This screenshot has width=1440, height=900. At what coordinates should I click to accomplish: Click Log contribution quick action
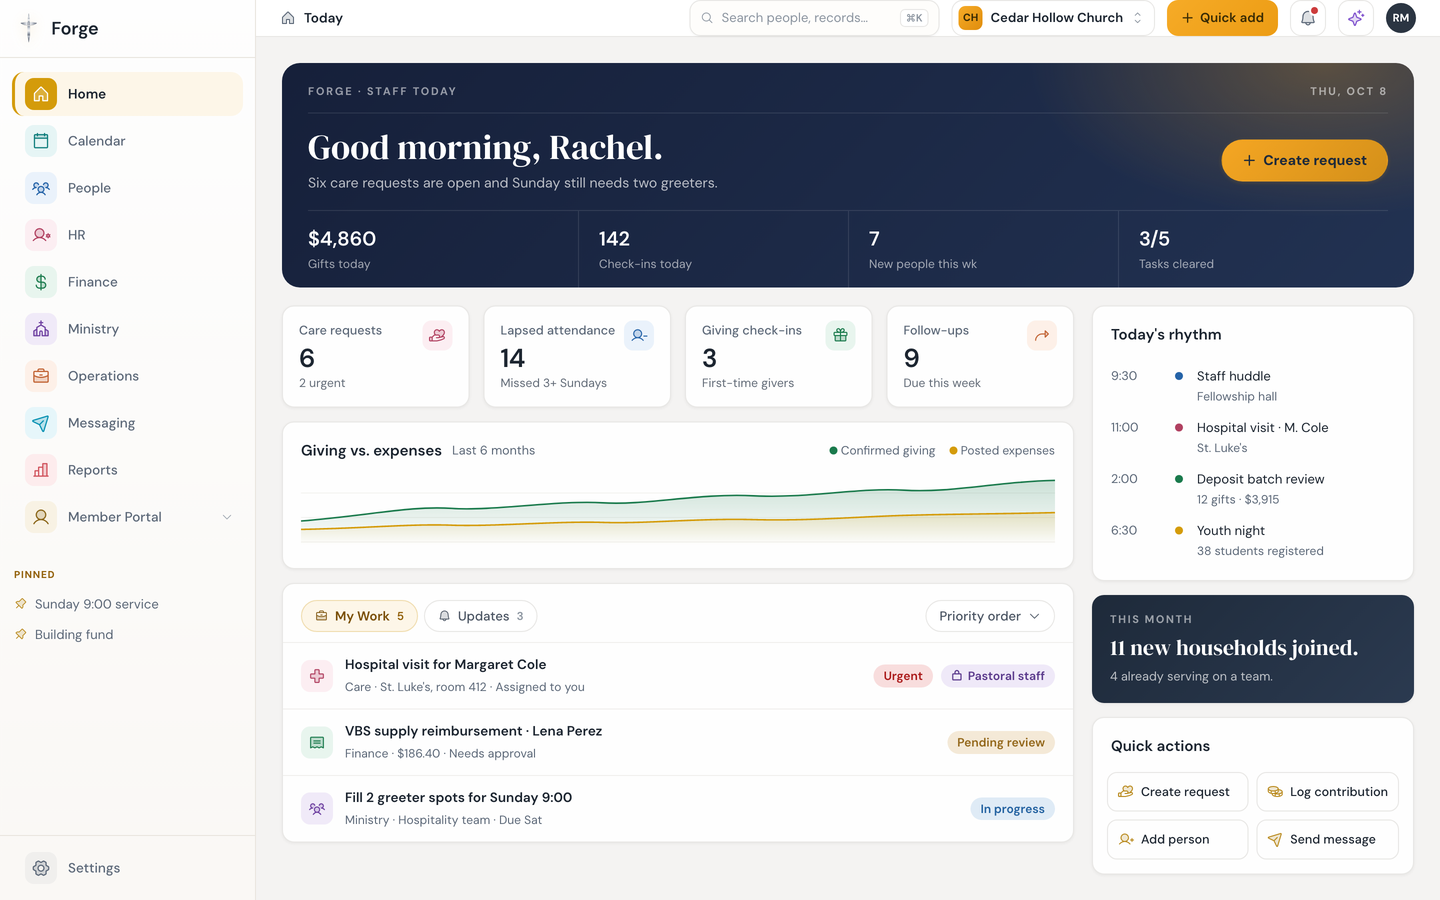(x=1327, y=792)
